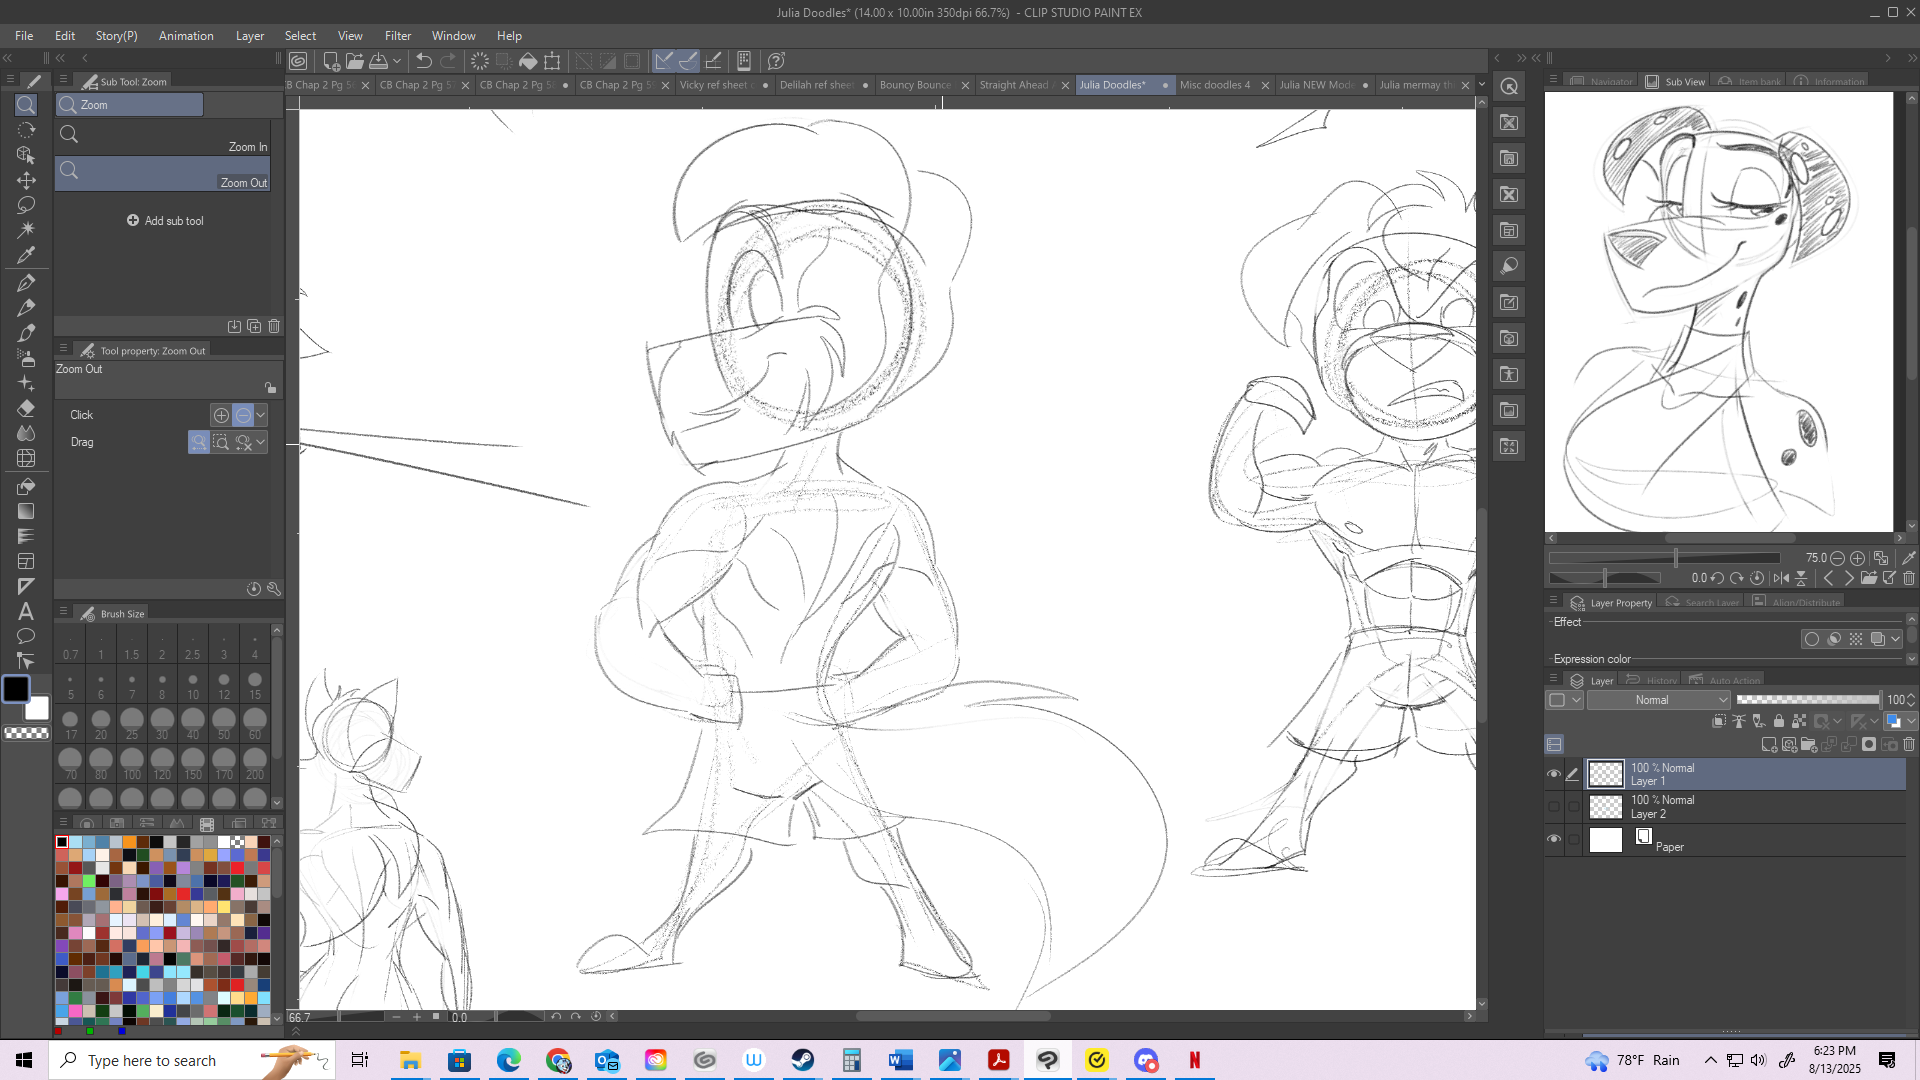Select the Eyedropper tool
1920x1080 pixels.
26,255
